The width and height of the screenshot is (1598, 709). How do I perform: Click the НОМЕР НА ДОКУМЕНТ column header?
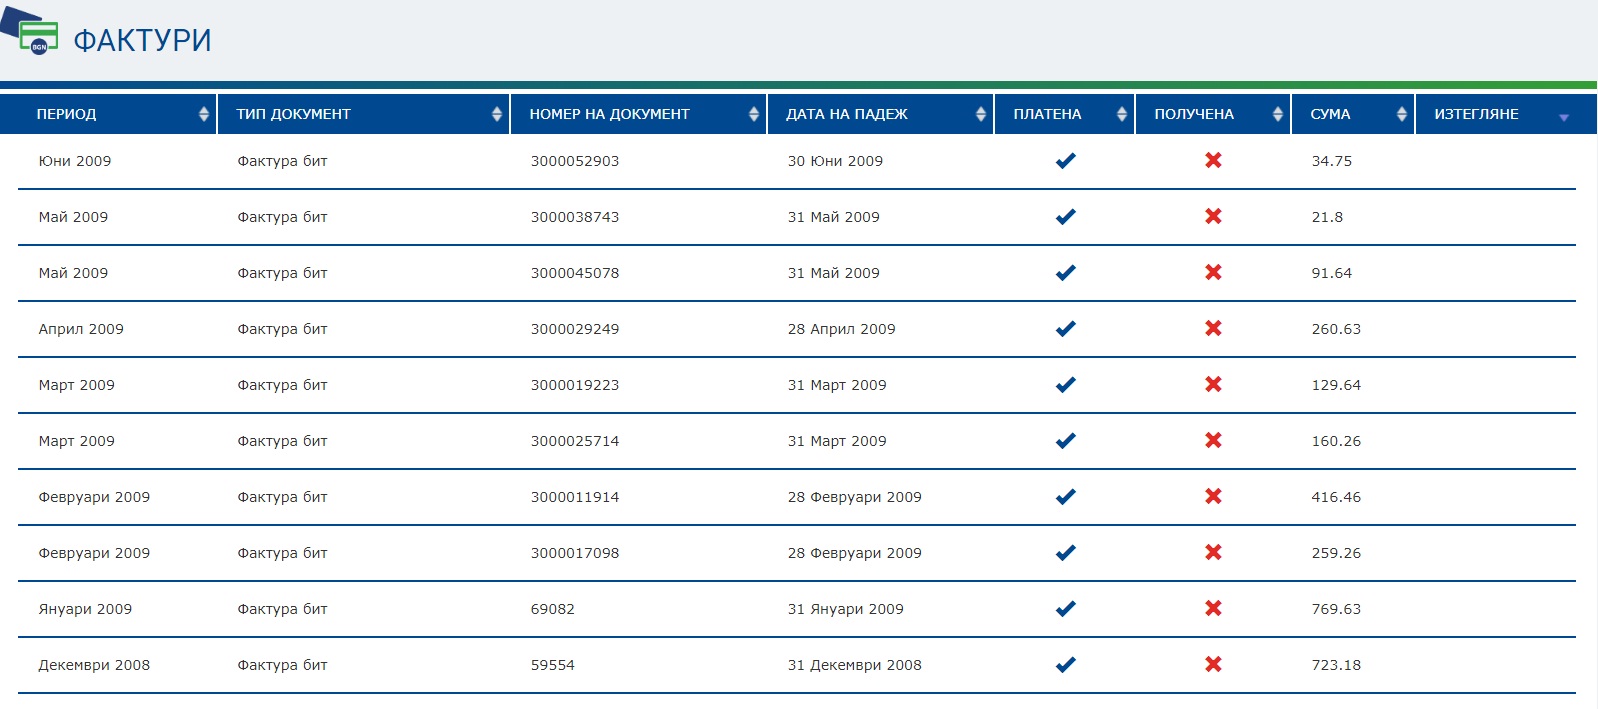(609, 114)
